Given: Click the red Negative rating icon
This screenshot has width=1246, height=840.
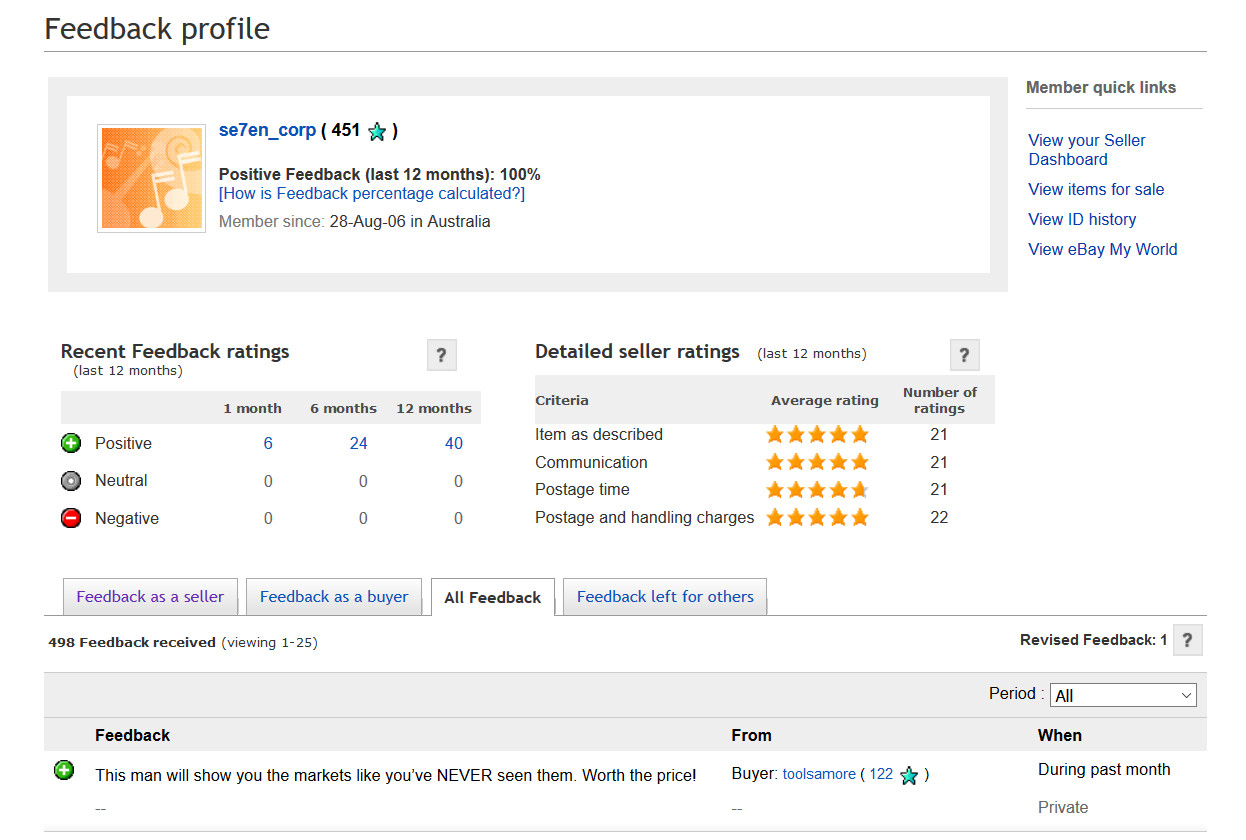Looking at the screenshot, I should point(71,518).
